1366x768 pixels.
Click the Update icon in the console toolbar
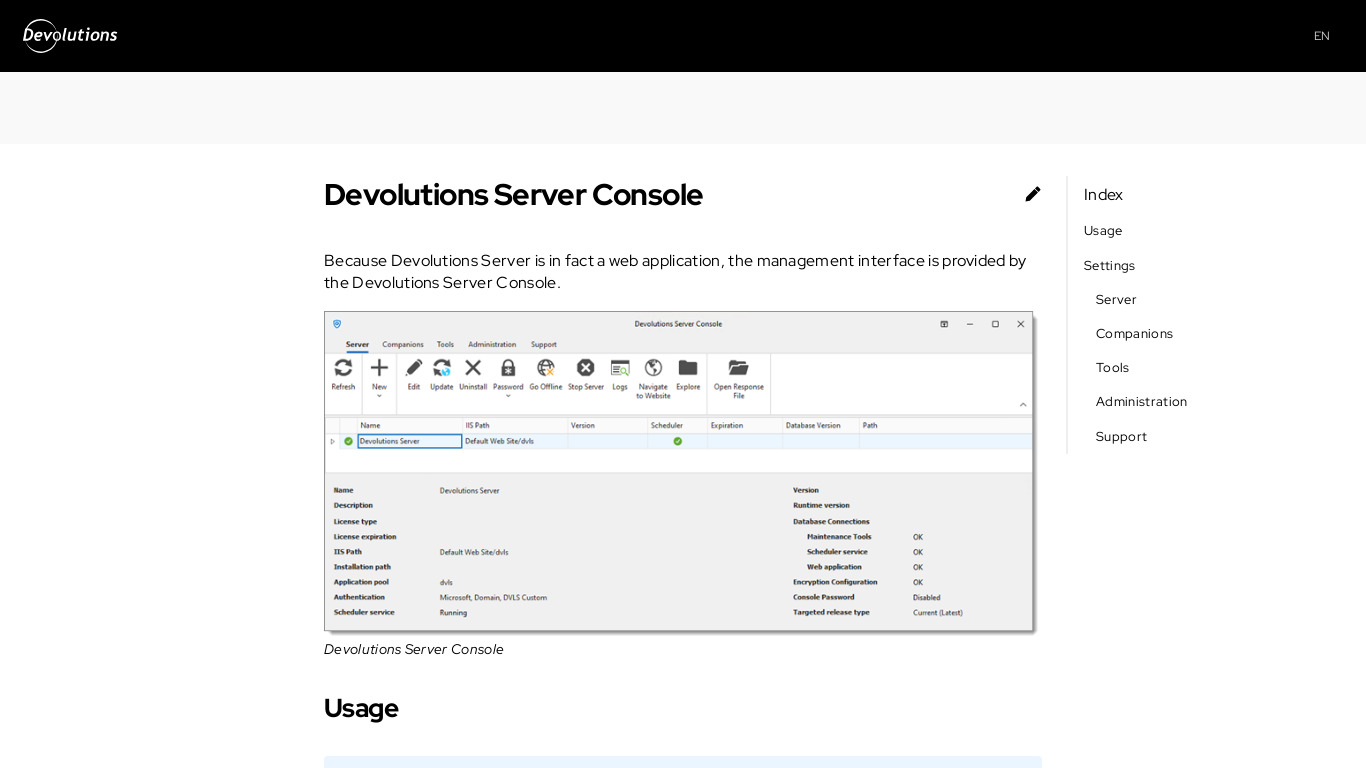442,368
